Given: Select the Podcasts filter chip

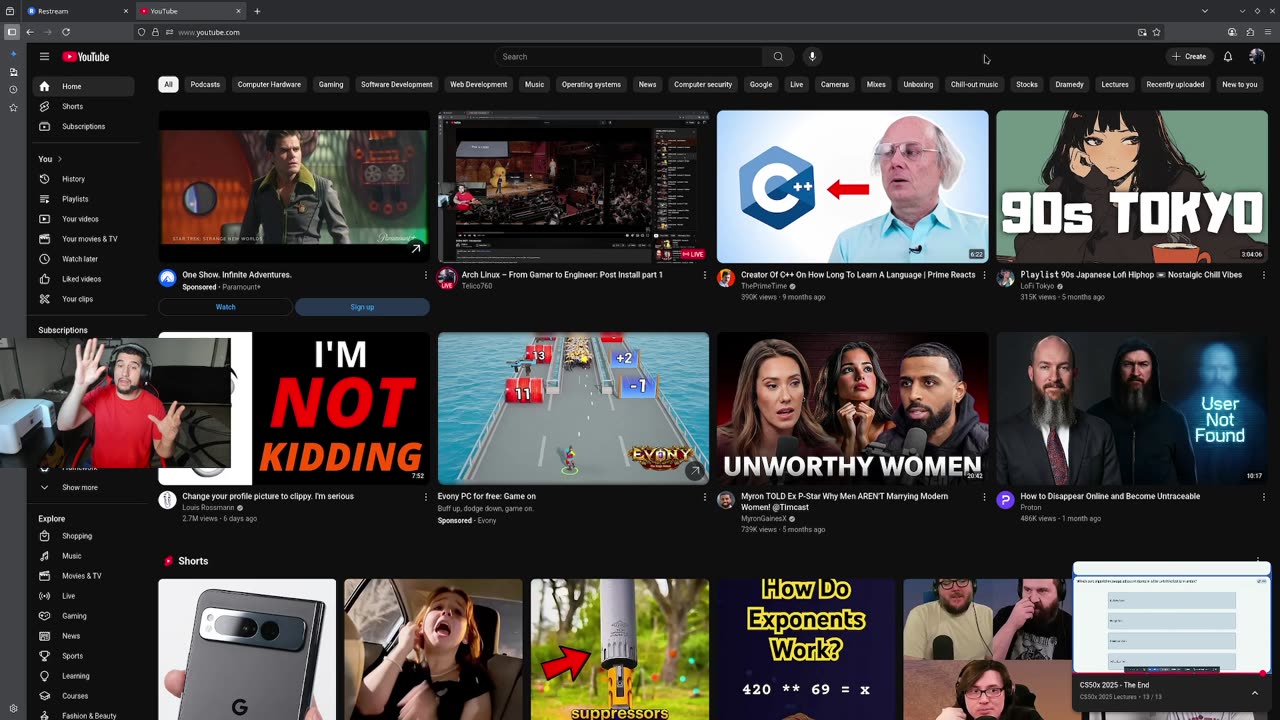Looking at the screenshot, I should click(x=205, y=85).
